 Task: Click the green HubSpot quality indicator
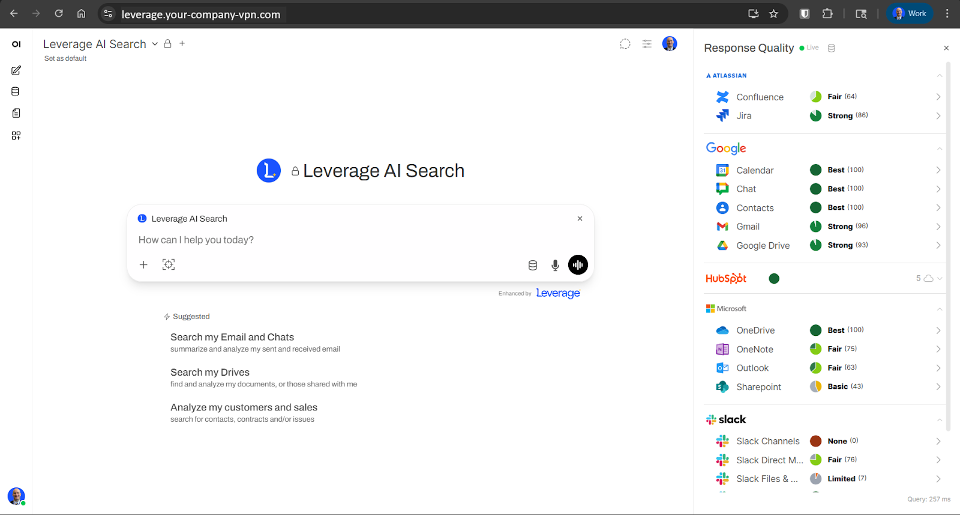774,279
